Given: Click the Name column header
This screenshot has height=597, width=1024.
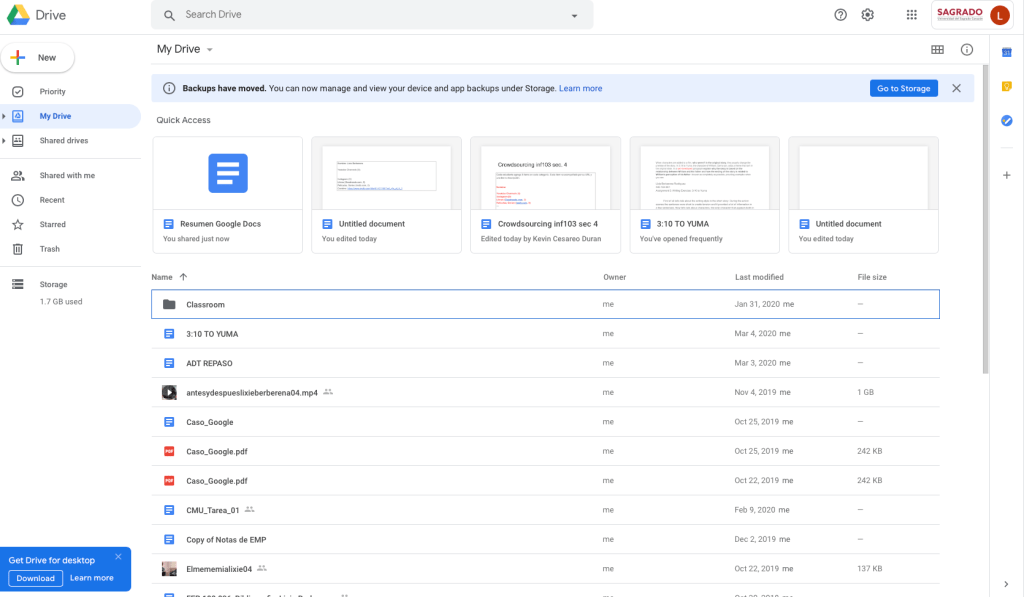Looking at the screenshot, I should tap(162, 277).
